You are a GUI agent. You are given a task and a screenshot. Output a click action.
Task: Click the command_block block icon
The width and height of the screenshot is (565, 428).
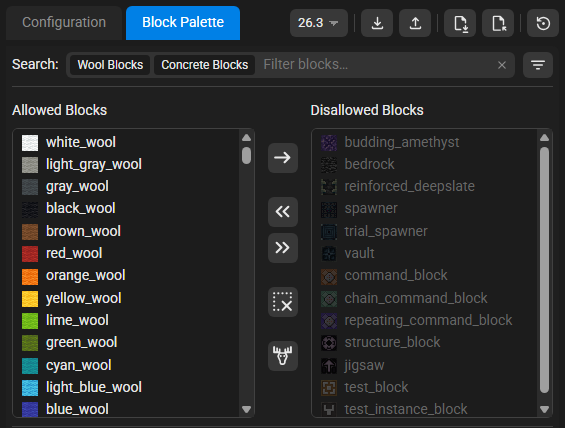click(x=329, y=276)
